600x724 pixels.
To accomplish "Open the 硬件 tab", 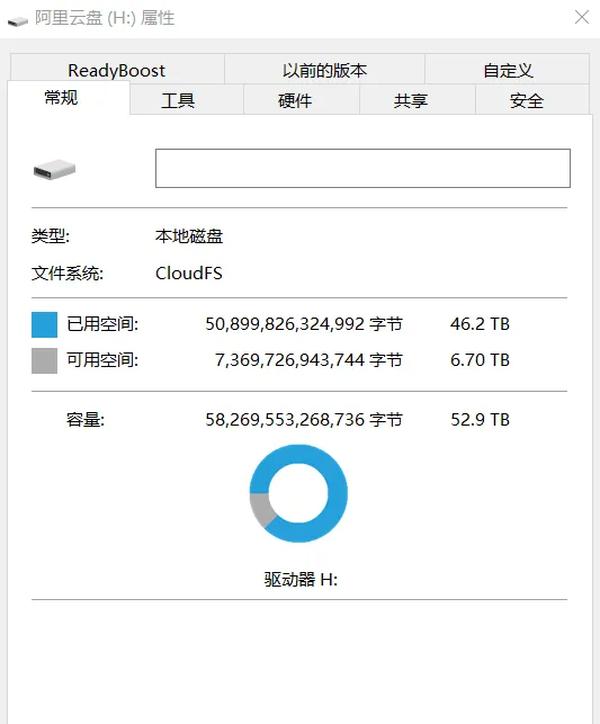I will 301,100.
